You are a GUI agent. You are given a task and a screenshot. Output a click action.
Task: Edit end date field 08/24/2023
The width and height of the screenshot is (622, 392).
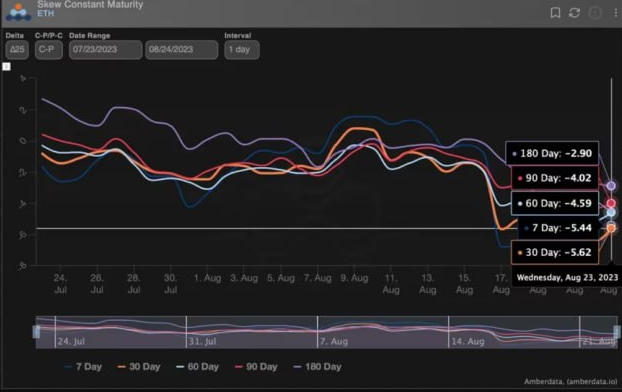(x=182, y=50)
